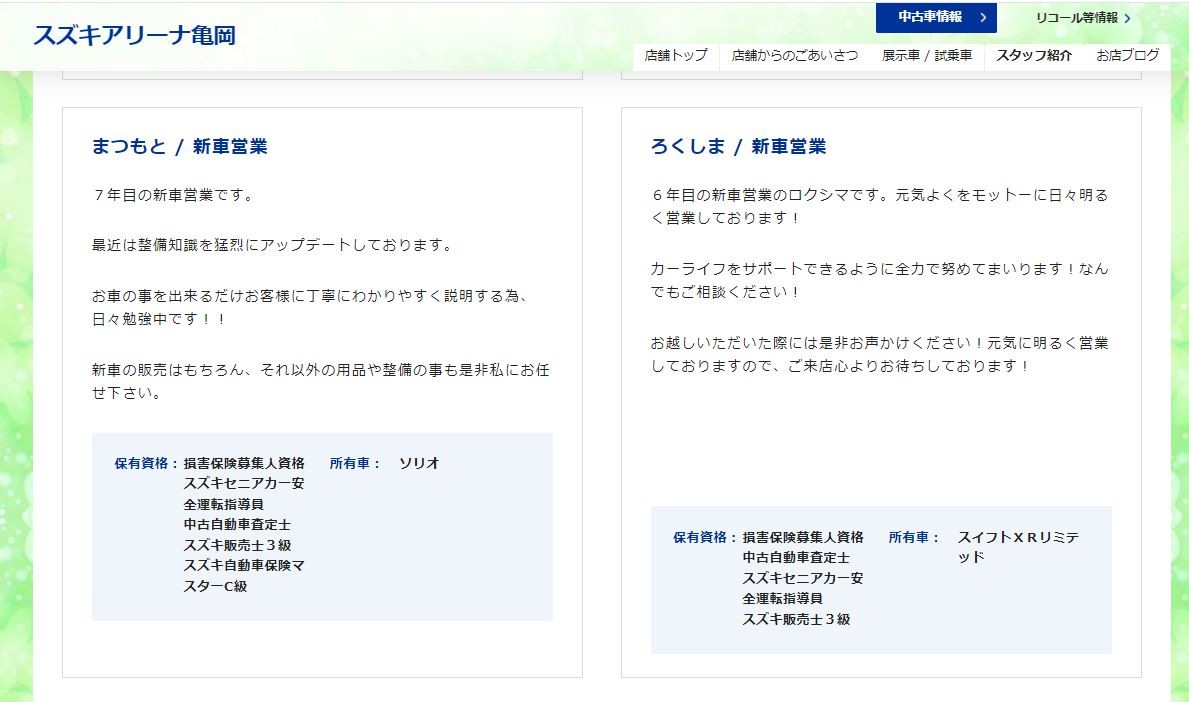Click スズキセニアカー安全運転指導員 in ろくしま card
The image size is (1189, 702).
point(803,588)
